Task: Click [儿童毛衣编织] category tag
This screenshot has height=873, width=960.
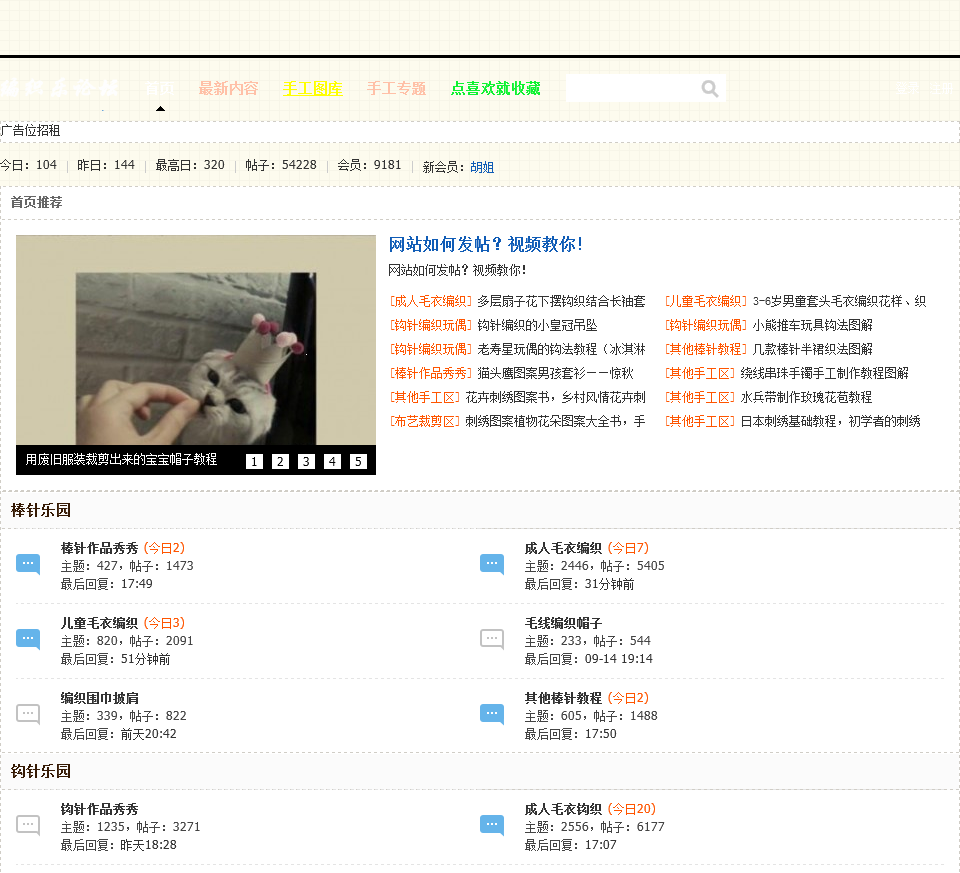Action: 706,301
